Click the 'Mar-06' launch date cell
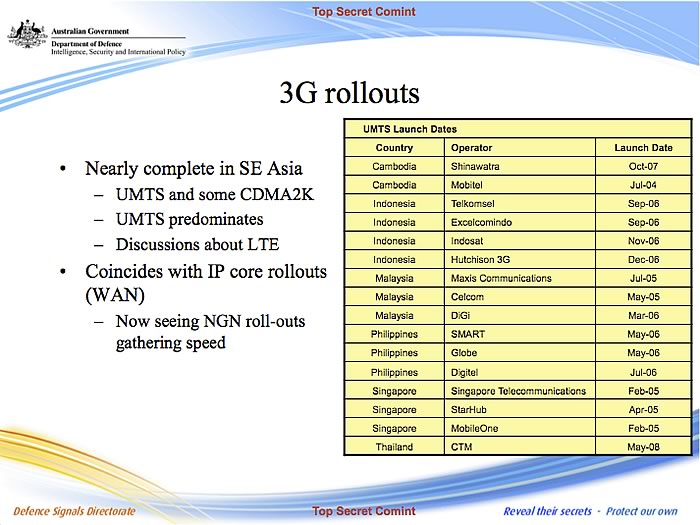Image resolution: width=700 pixels, height=525 pixels. click(x=643, y=316)
